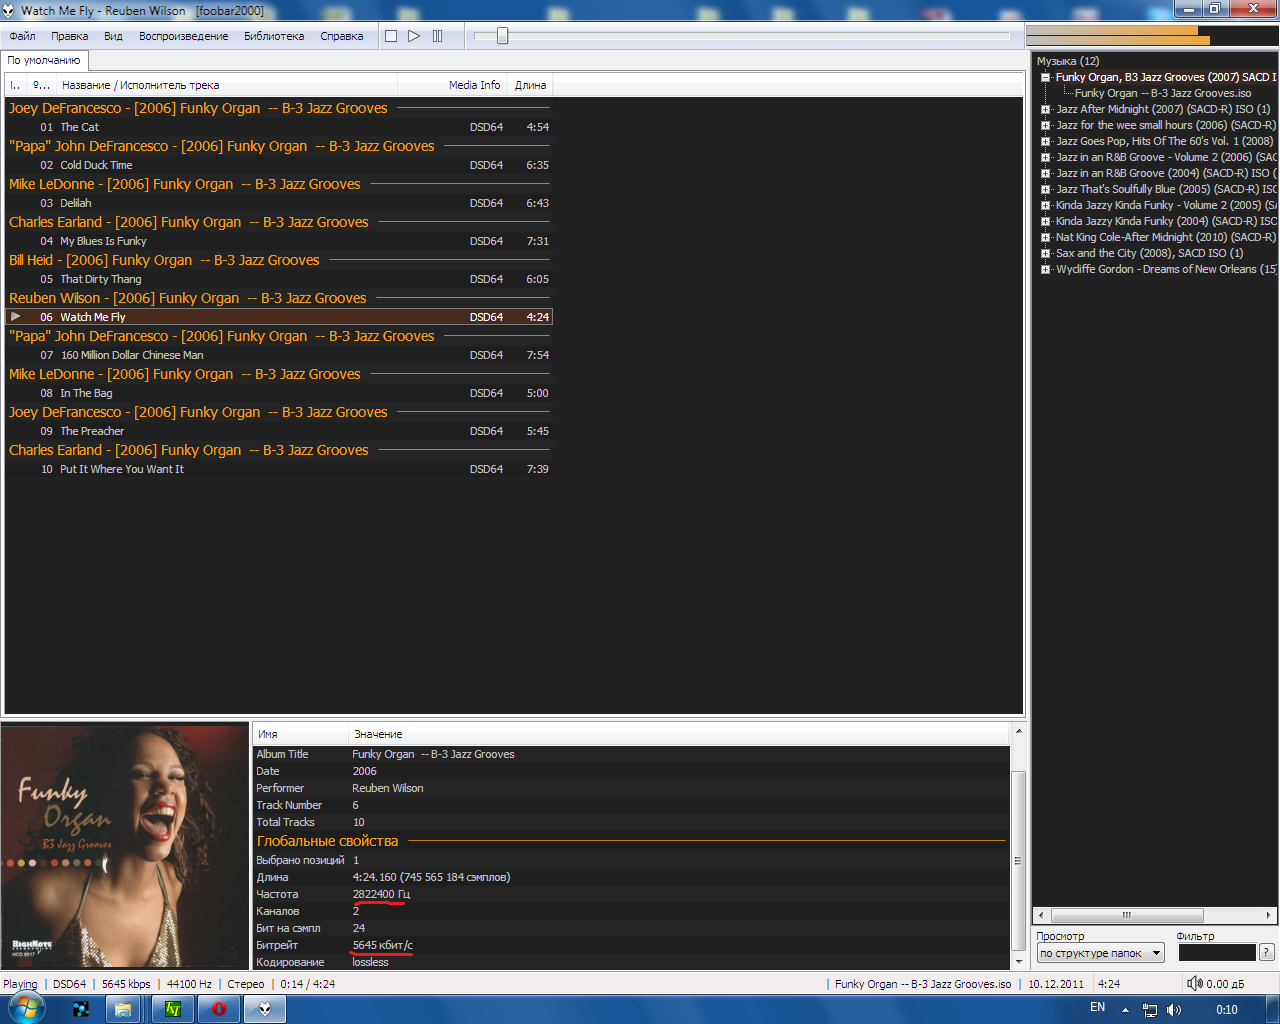Viewport: 1280px width, 1024px height.
Task: Open the green TXT application in the taskbar
Action: [172, 1009]
